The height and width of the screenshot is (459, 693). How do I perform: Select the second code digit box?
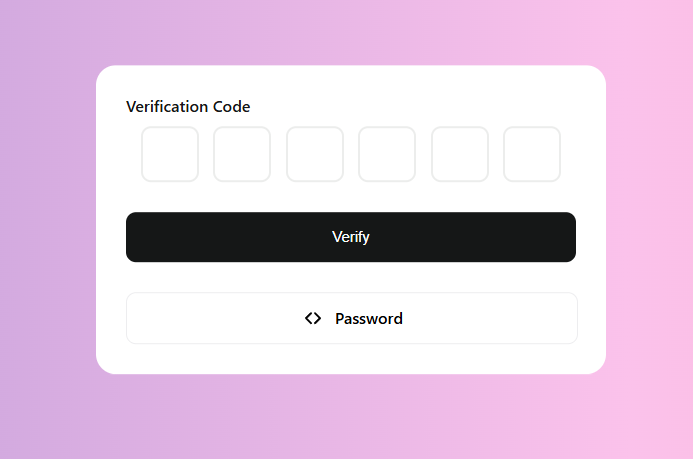[242, 154]
